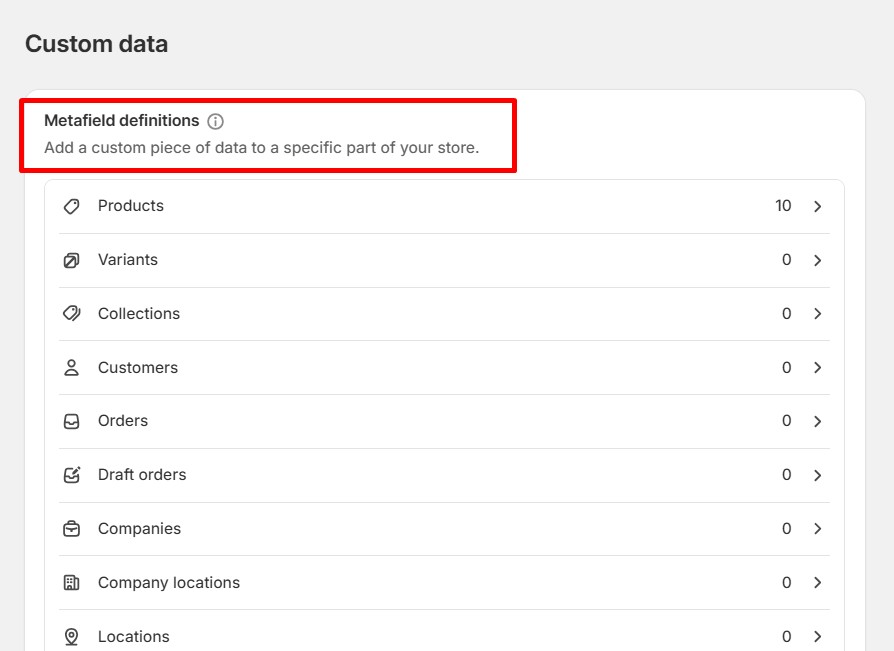Click the Locations map pin icon
The image size is (894, 651).
coord(71,636)
